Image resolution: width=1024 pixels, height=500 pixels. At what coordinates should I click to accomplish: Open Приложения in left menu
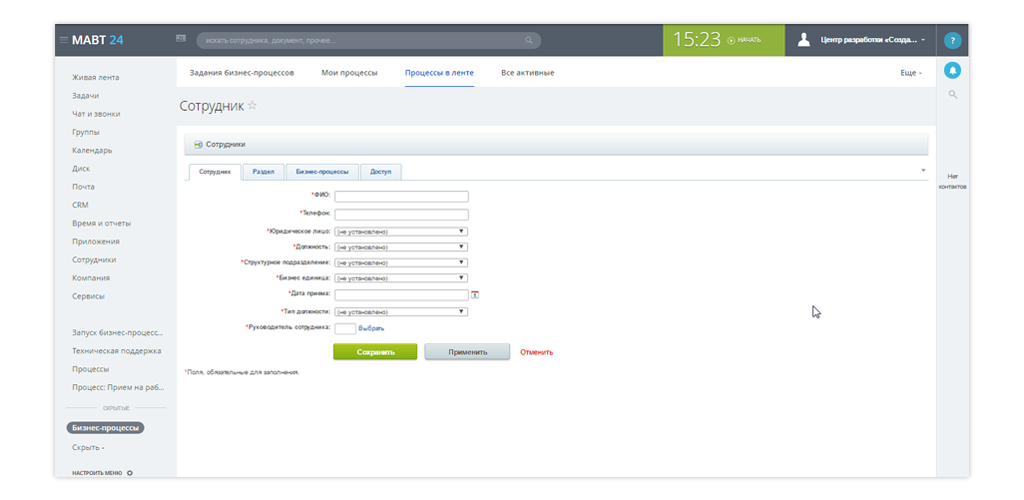[x=95, y=242]
